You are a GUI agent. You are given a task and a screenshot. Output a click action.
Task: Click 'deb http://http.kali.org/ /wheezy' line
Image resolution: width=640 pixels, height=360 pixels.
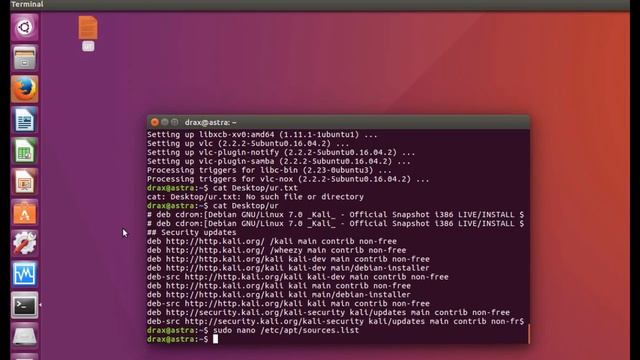276,250
